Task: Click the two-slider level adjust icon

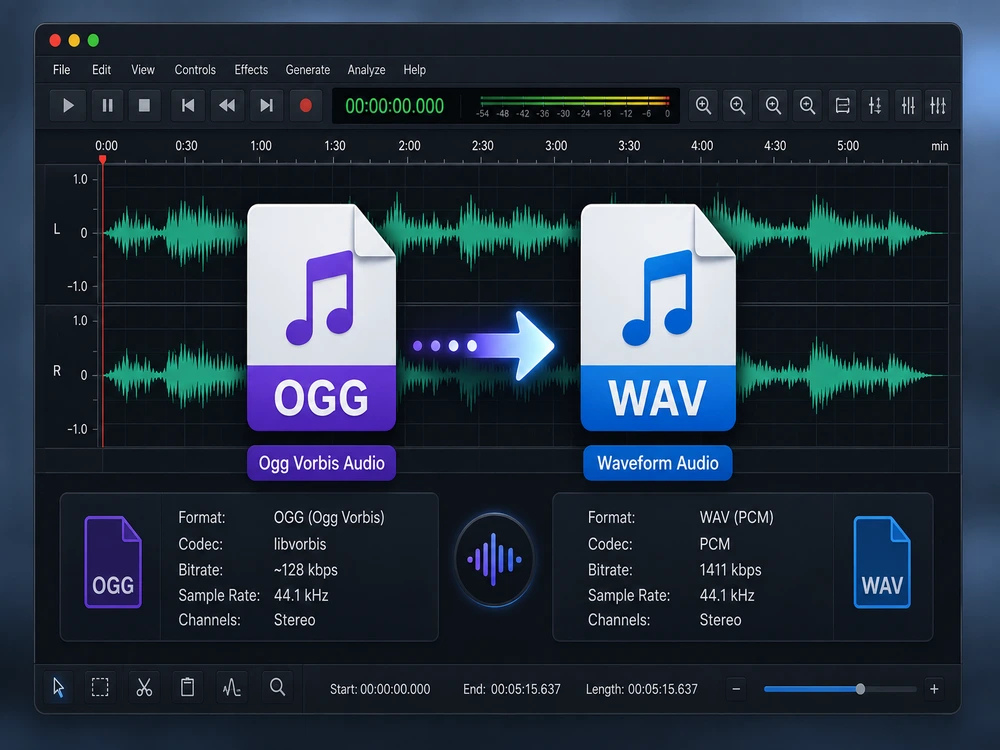Action: click(875, 105)
